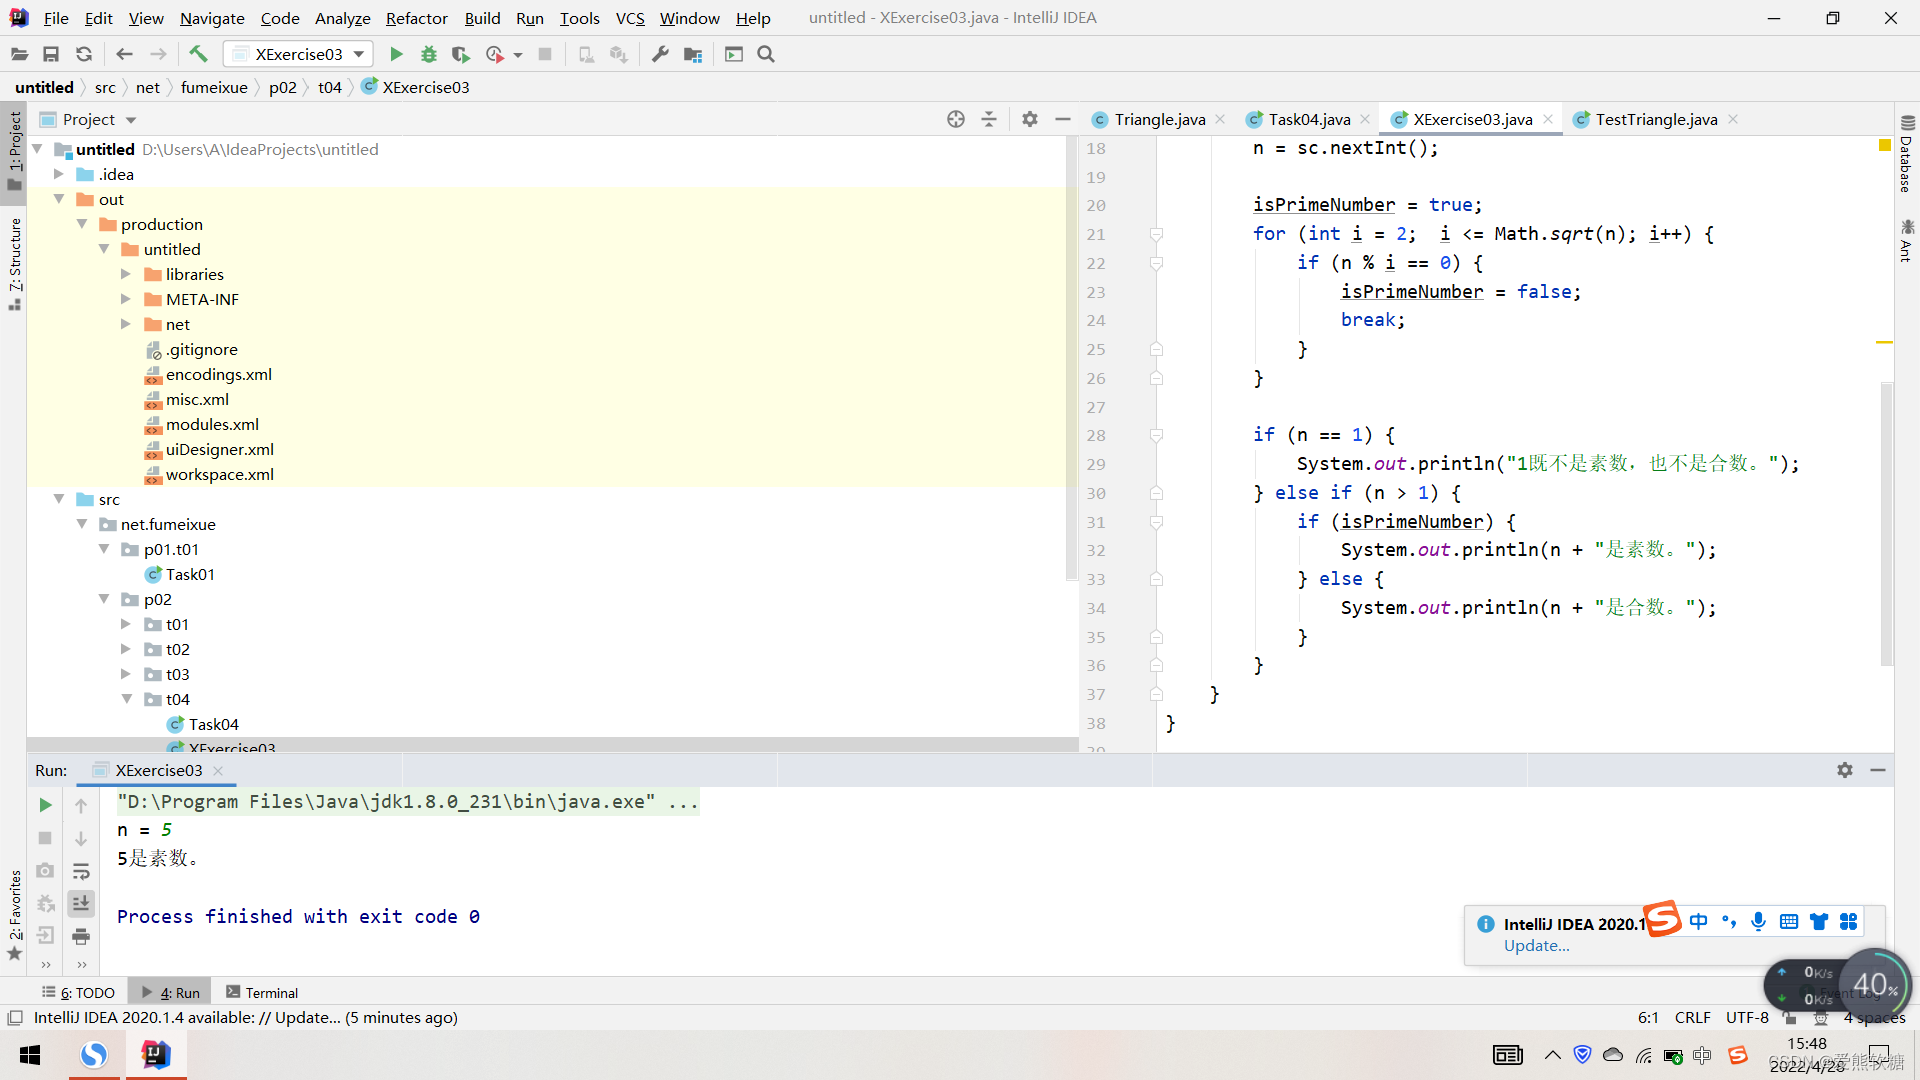Show hidden system tray icons
The width and height of the screenshot is (1920, 1080).
click(x=1552, y=1055)
